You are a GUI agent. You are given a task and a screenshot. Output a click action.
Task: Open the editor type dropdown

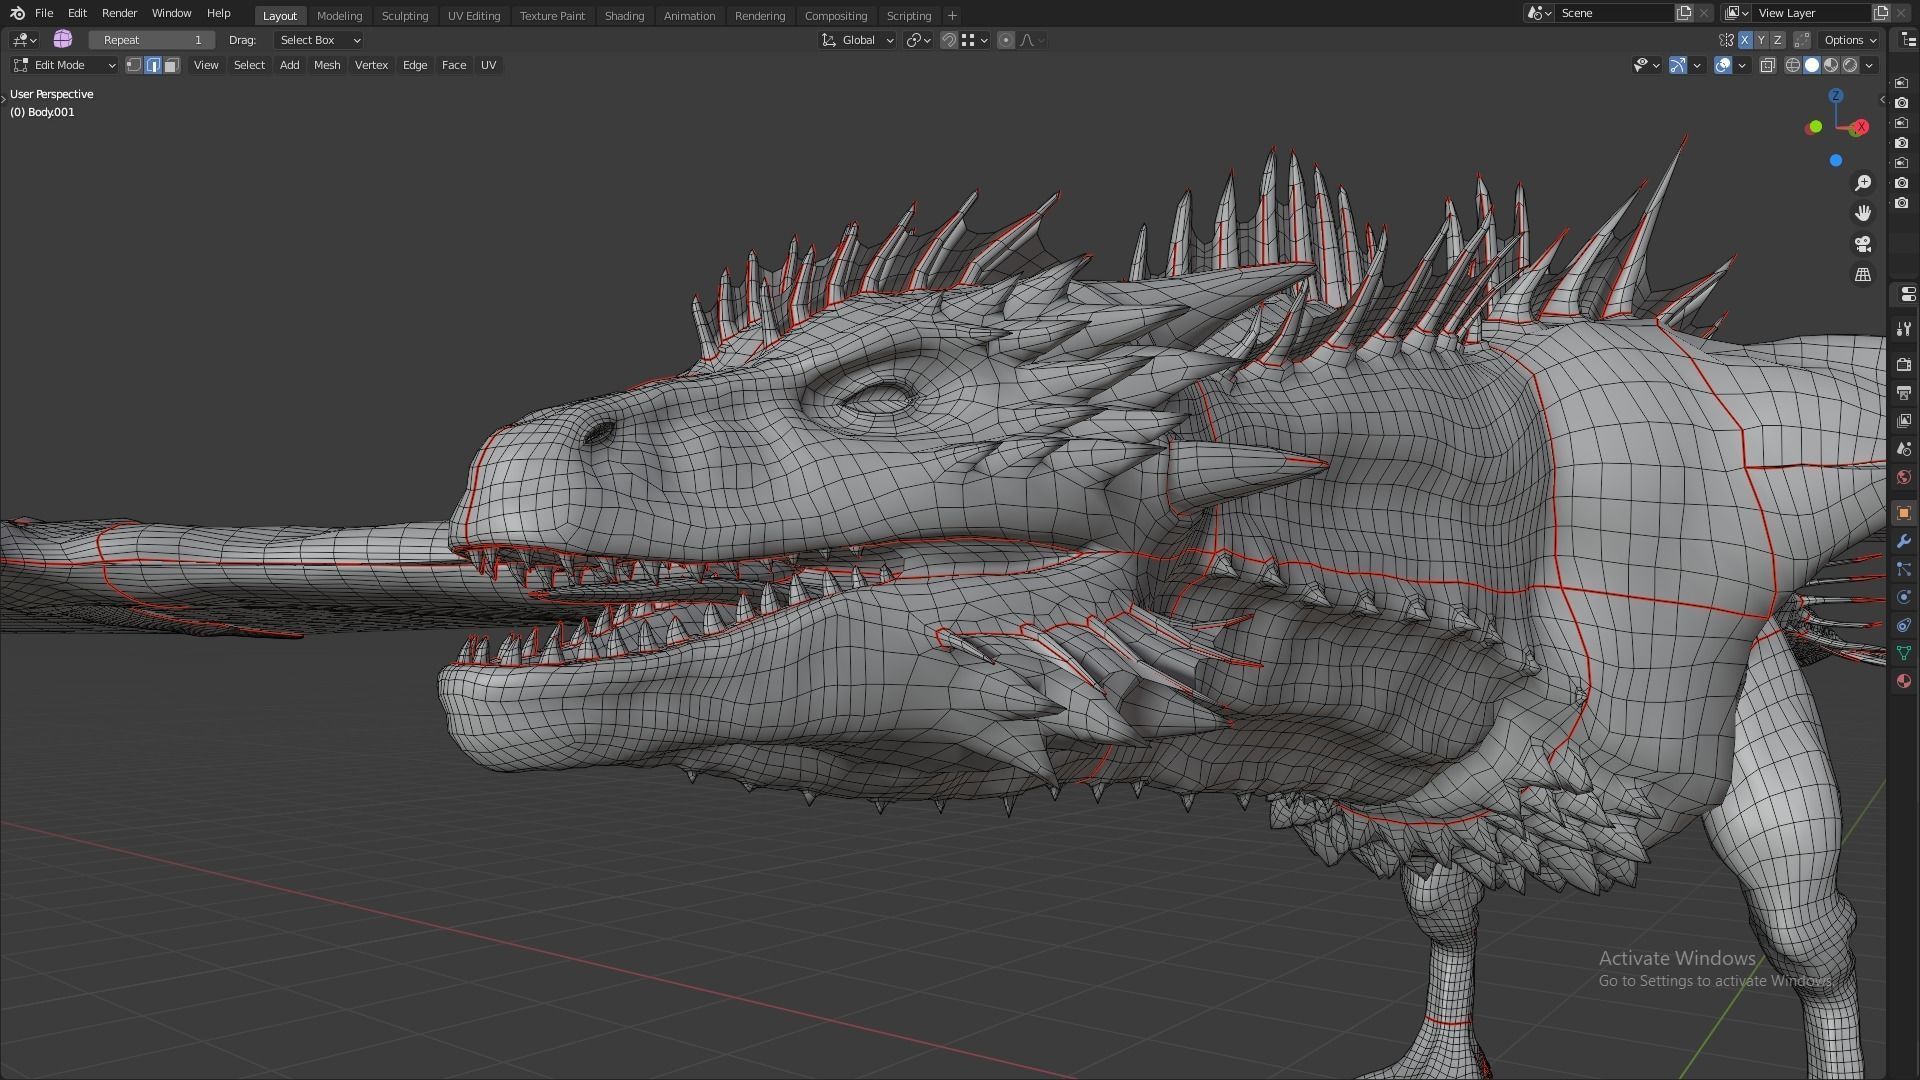coord(24,40)
